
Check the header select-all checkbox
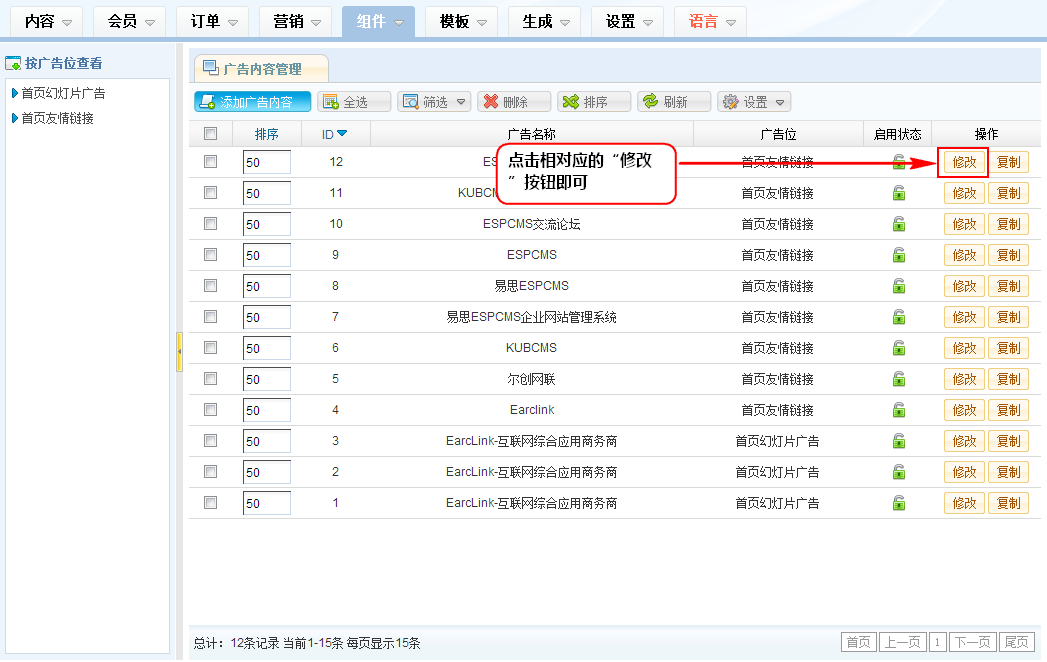click(x=210, y=134)
